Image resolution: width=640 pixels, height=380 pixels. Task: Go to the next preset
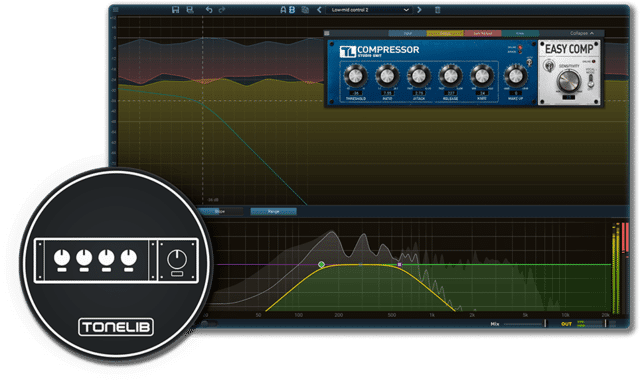[x=419, y=10]
